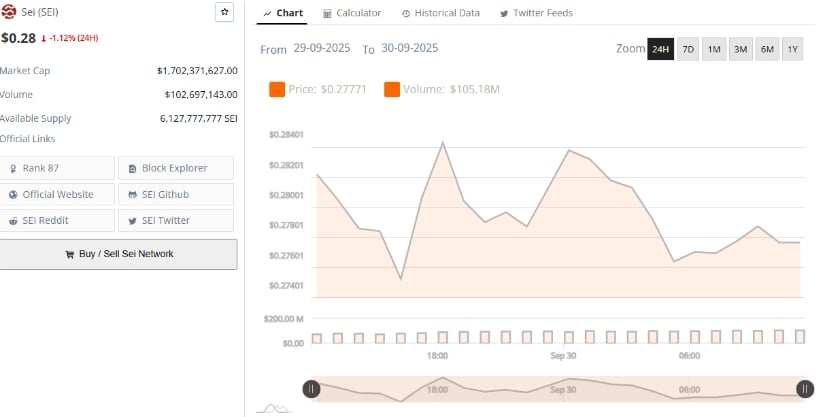Click the left range navigator handle
This screenshot has height=417, width=825.
coord(311,389)
